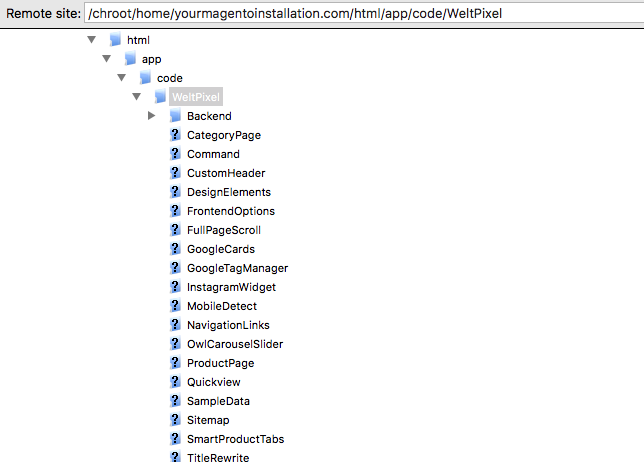Click the Sitemap unknown-folder icon

175,419
